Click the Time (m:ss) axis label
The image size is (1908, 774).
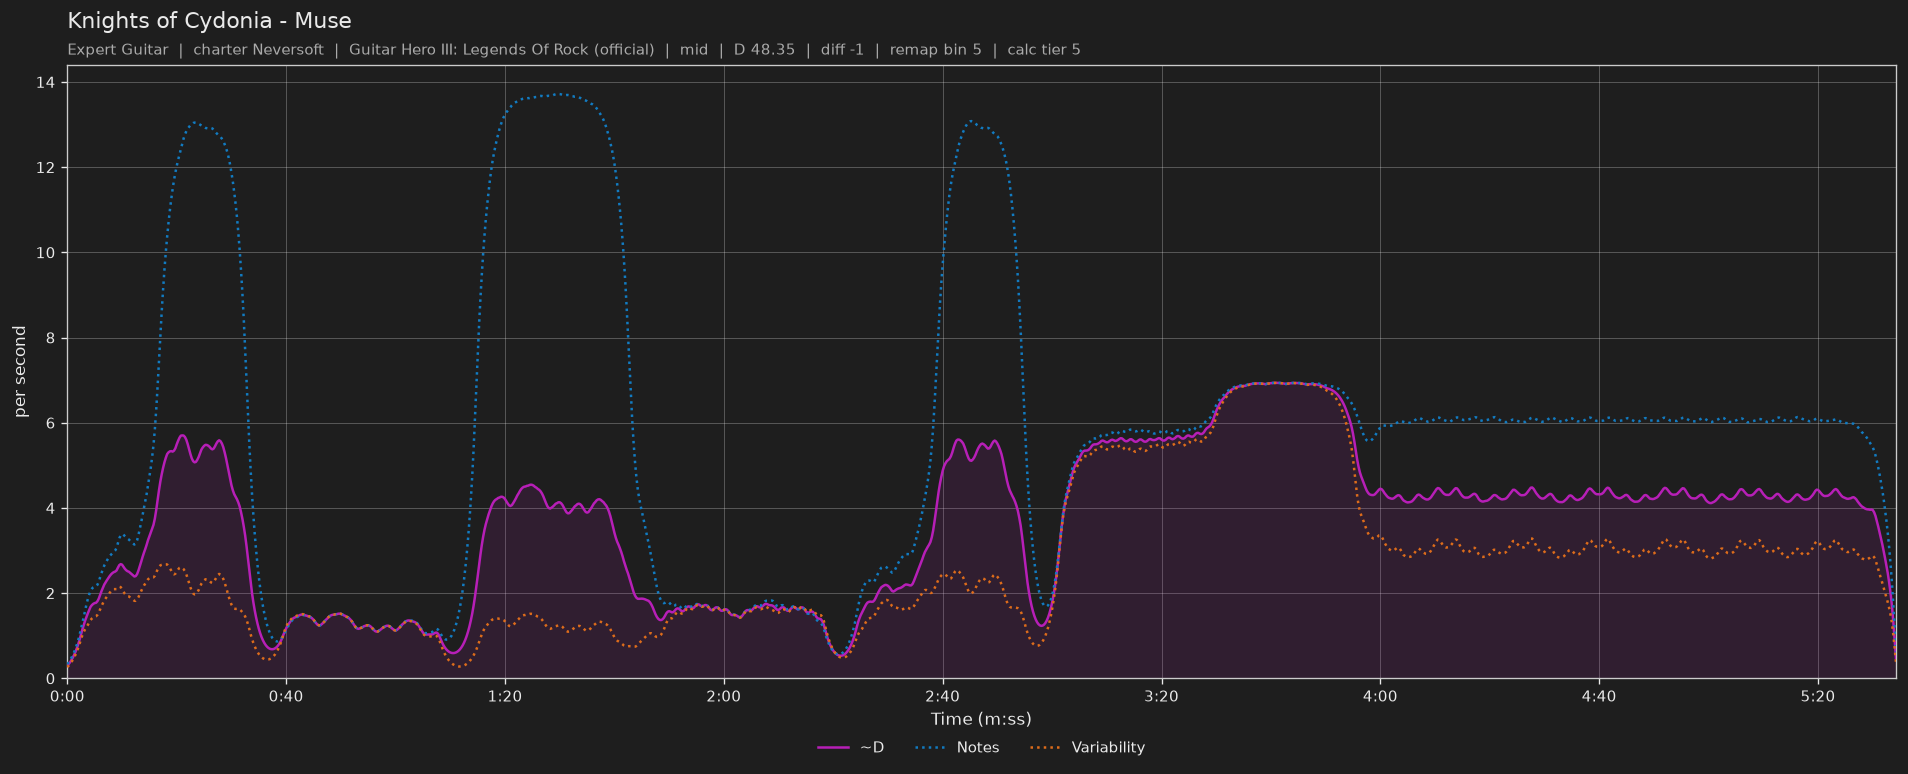pyautogui.click(x=981, y=719)
